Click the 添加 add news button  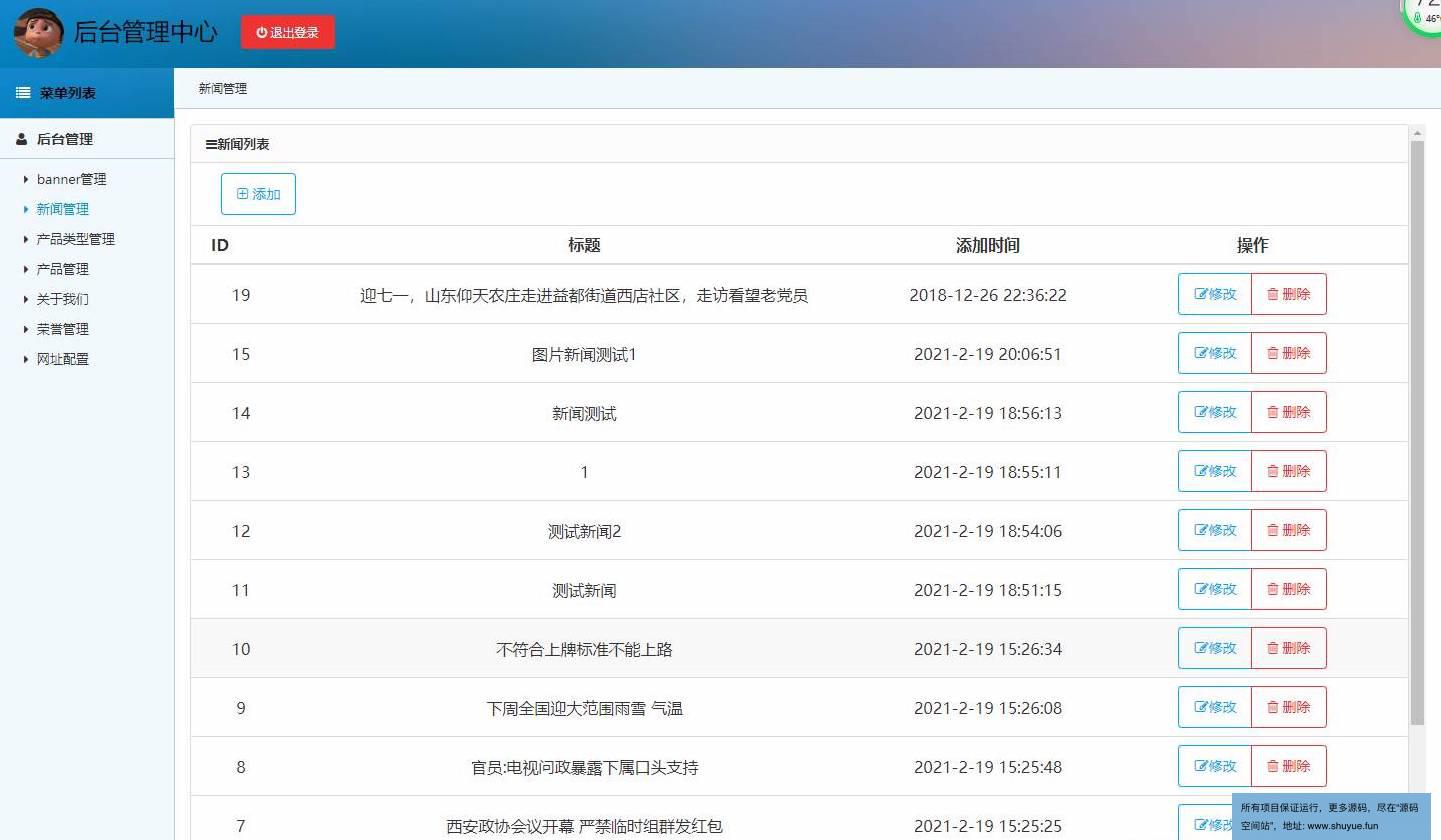point(258,194)
